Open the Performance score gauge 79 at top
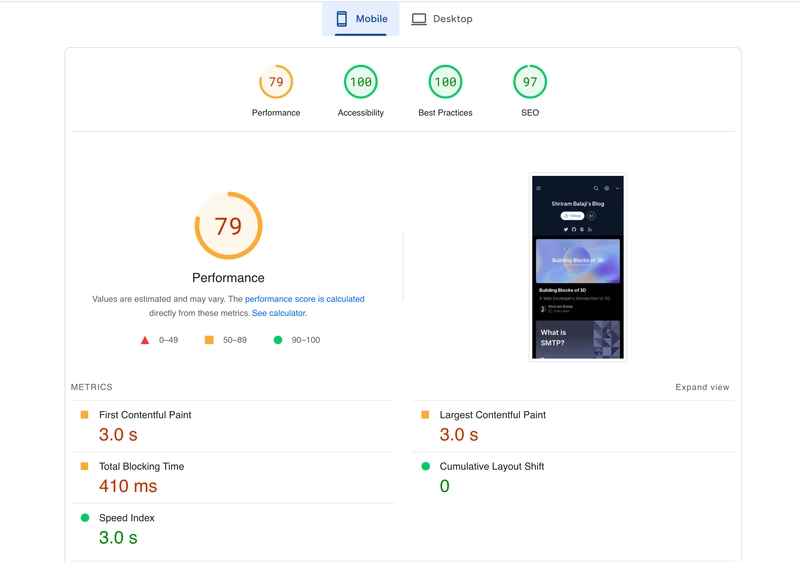Screen dimensions: 800x562 [x=276, y=82]
